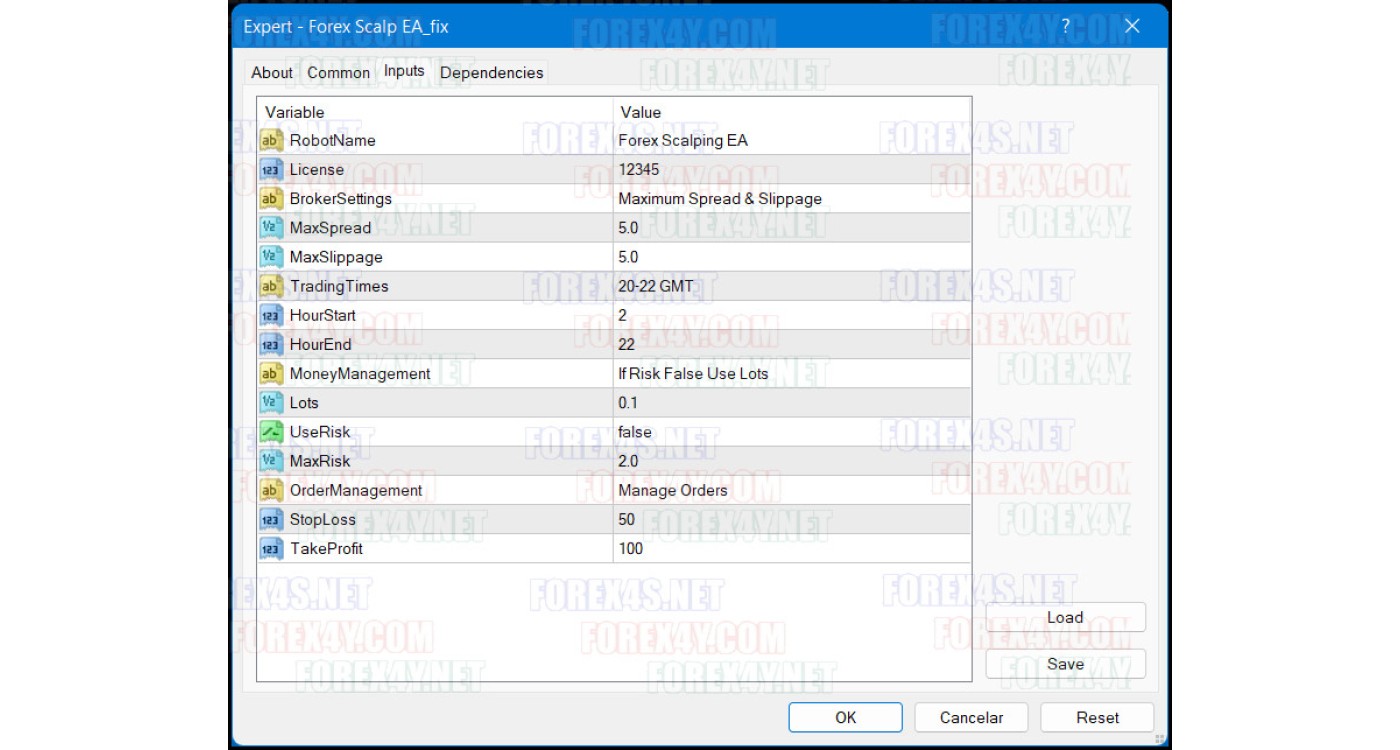
Task: Click the MaxSlippage value 5.0 cell
Action: (x=790, y=257)
